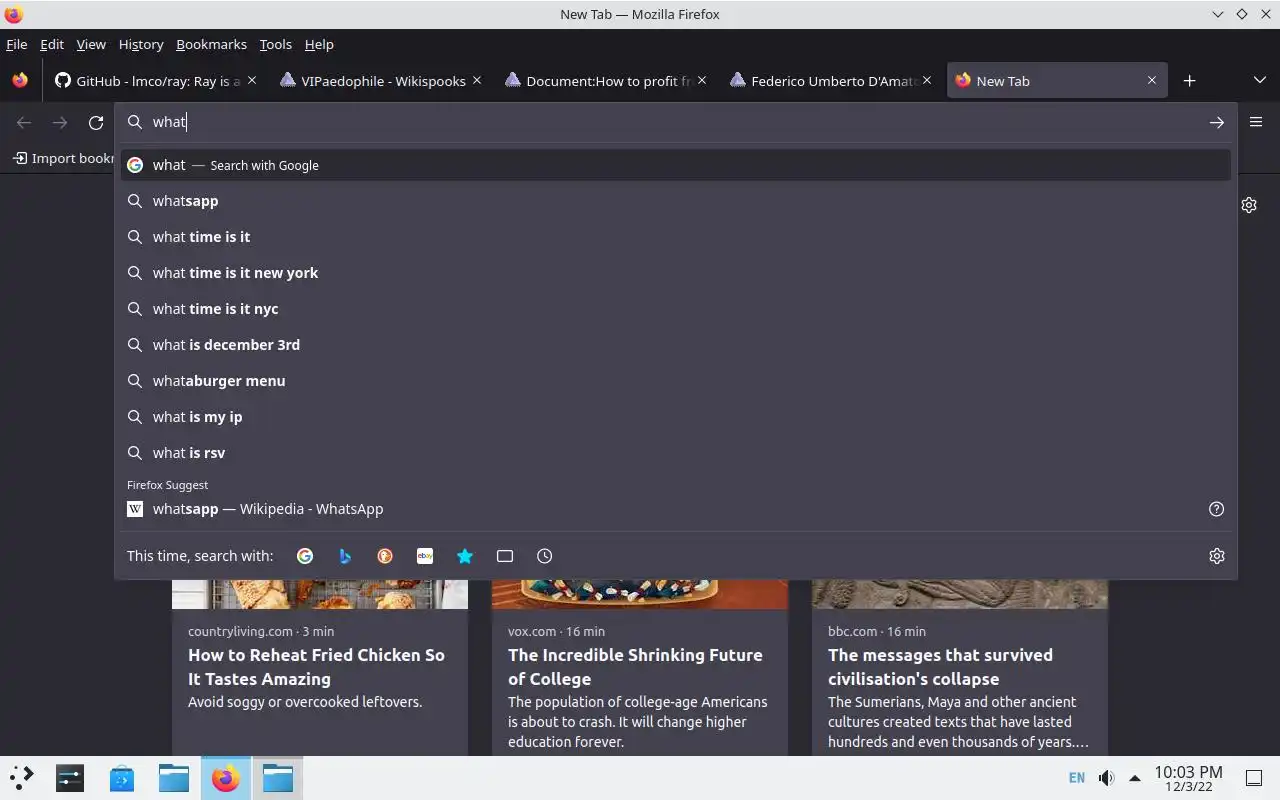Open the History menu
The width and height of the screenshot is (1280, 800).
141,44
